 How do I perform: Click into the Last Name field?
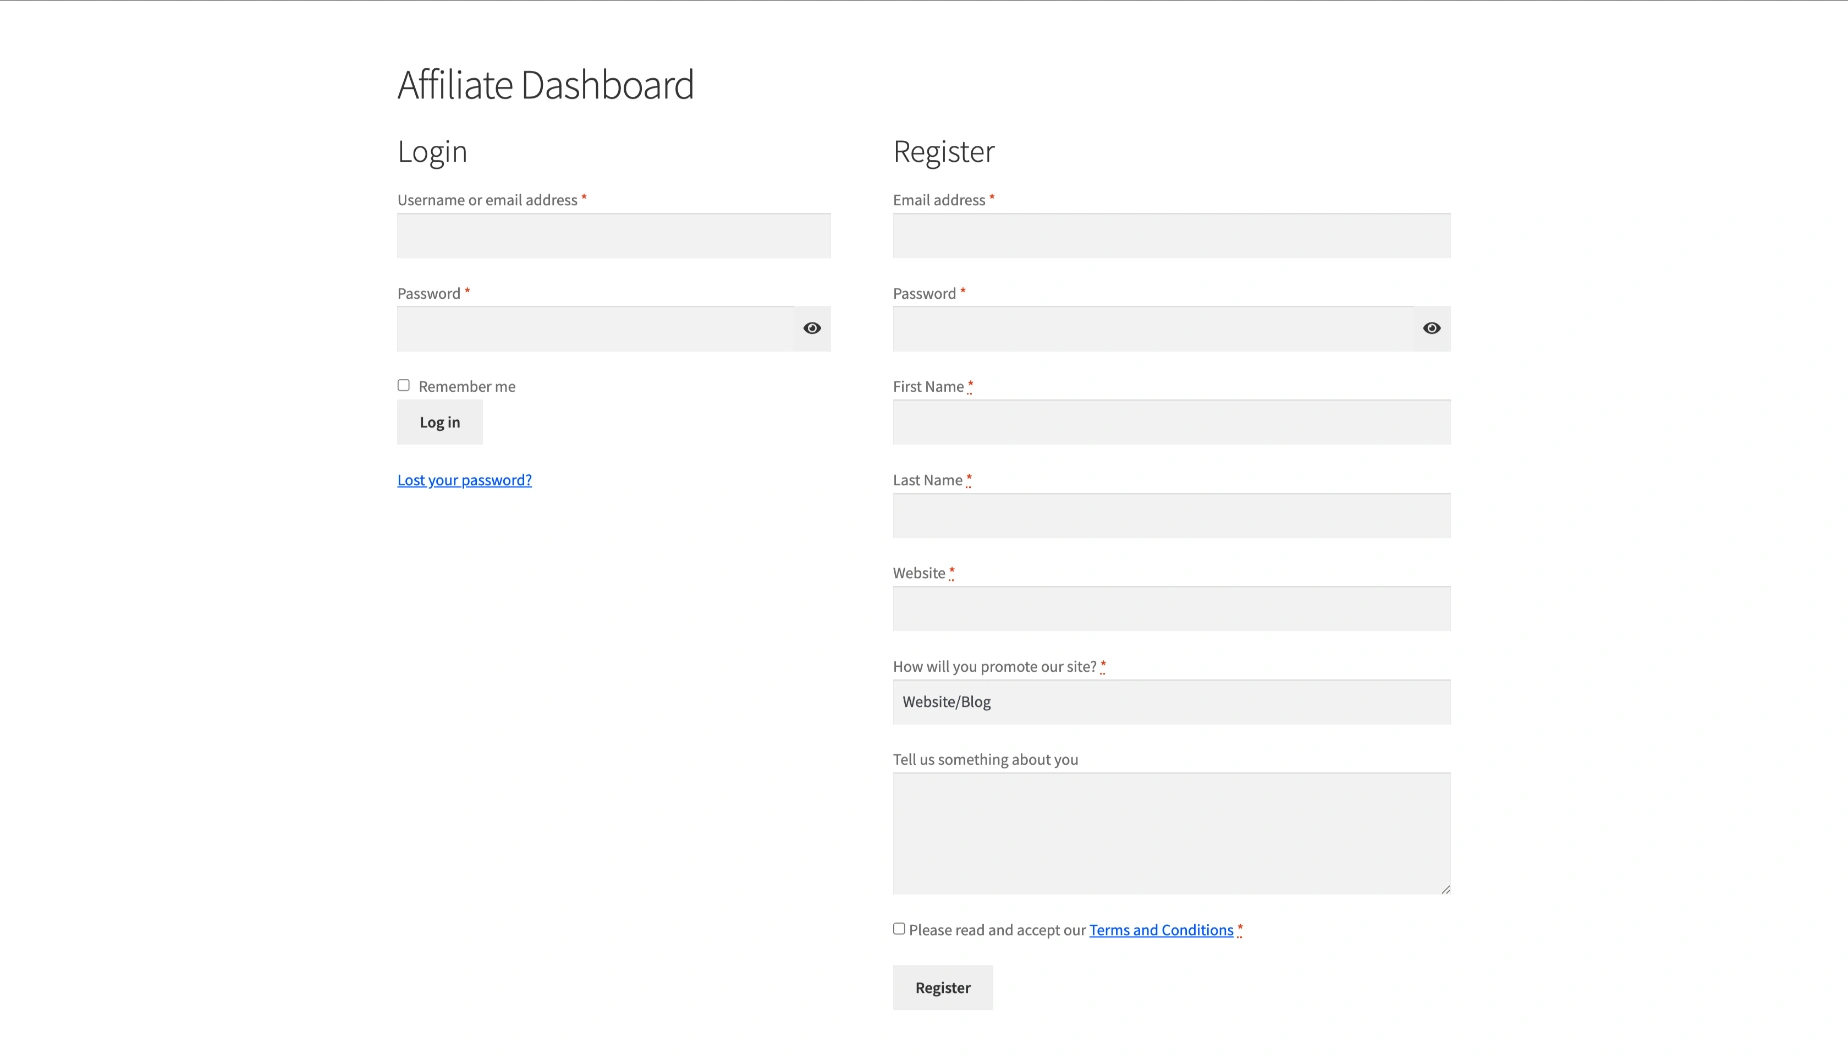(x=1171, y=516)
